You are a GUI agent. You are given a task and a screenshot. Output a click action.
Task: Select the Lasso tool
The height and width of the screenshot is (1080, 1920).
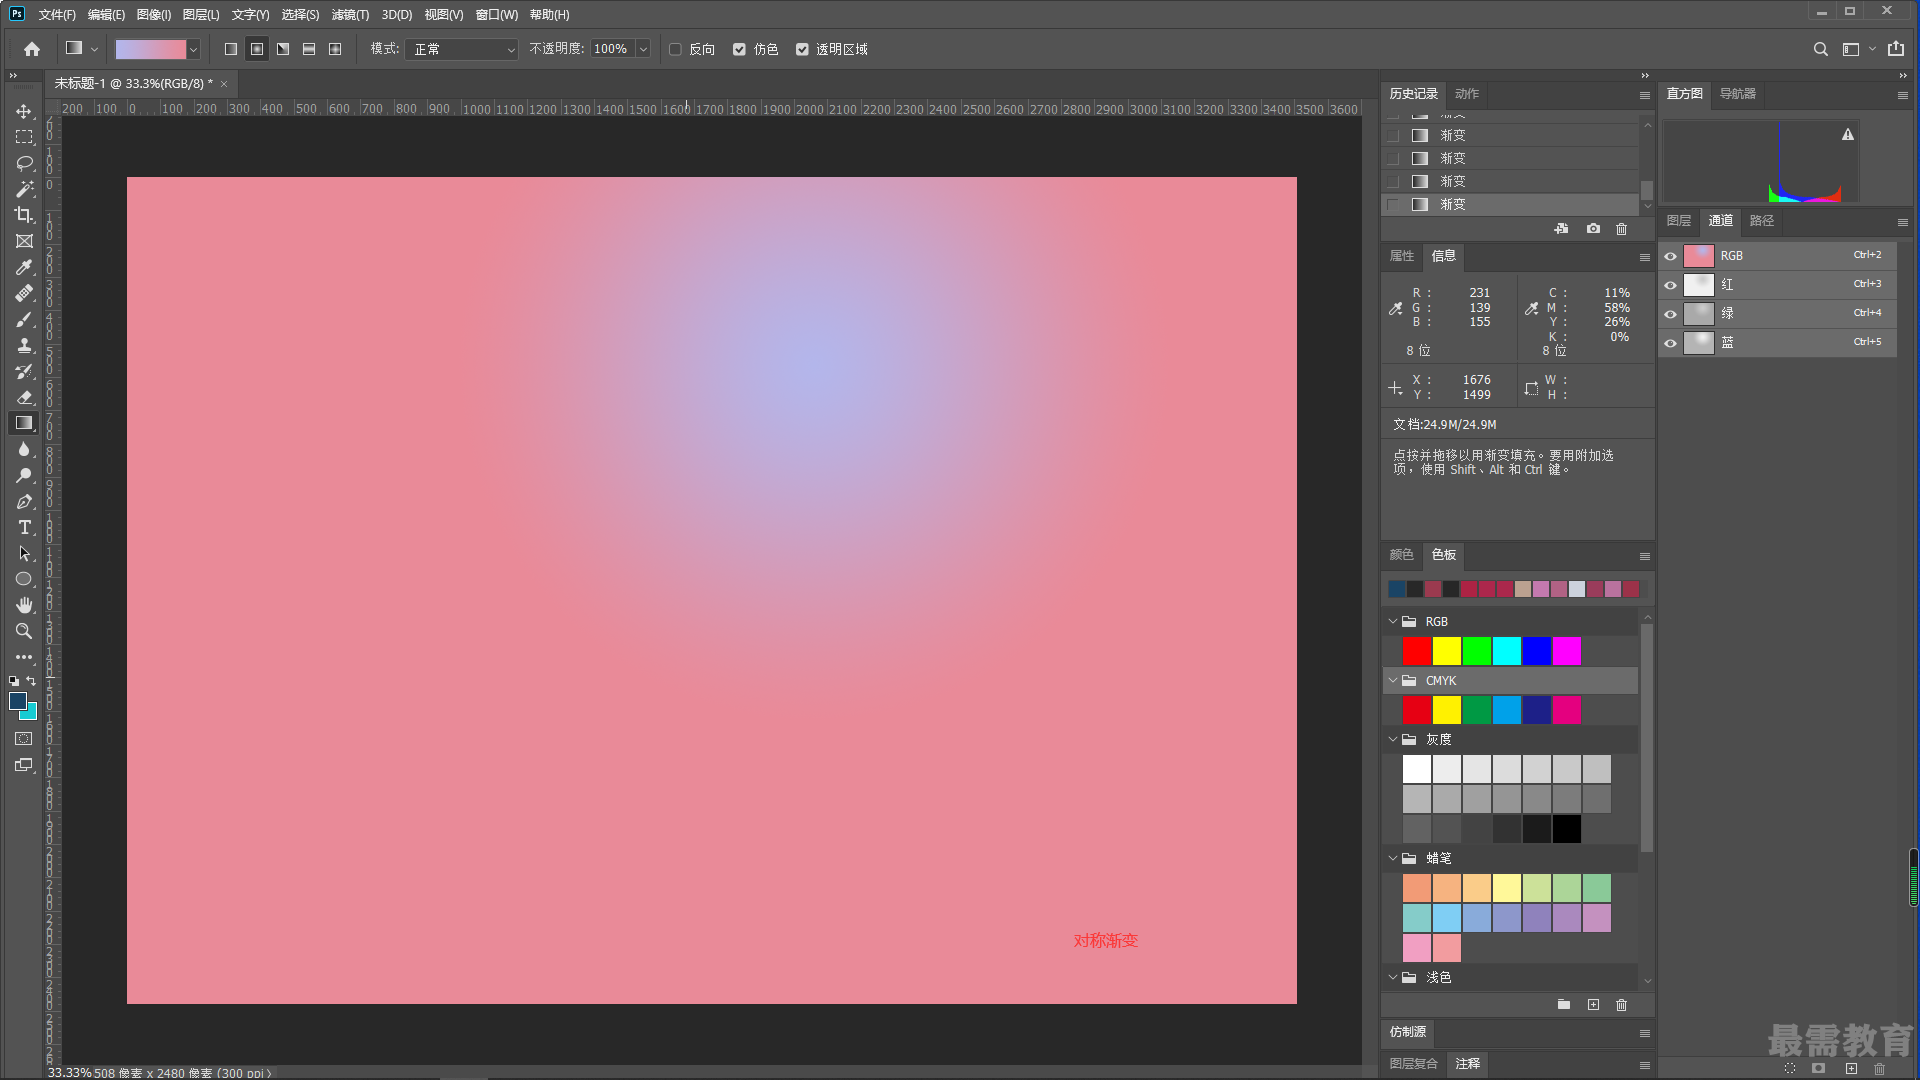24,163
